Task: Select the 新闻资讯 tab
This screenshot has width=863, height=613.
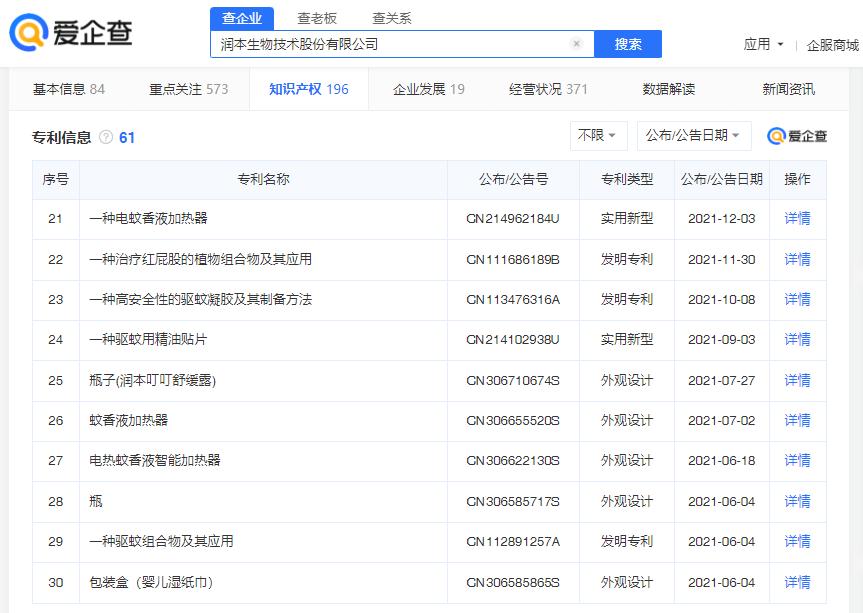Action: click(x=788, y=89)
